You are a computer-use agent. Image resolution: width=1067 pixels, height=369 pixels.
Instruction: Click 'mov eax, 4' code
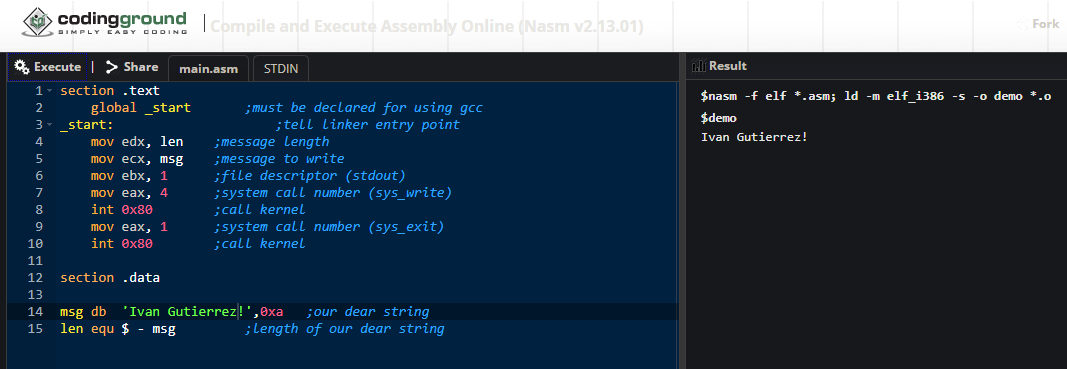coord(129,193)
